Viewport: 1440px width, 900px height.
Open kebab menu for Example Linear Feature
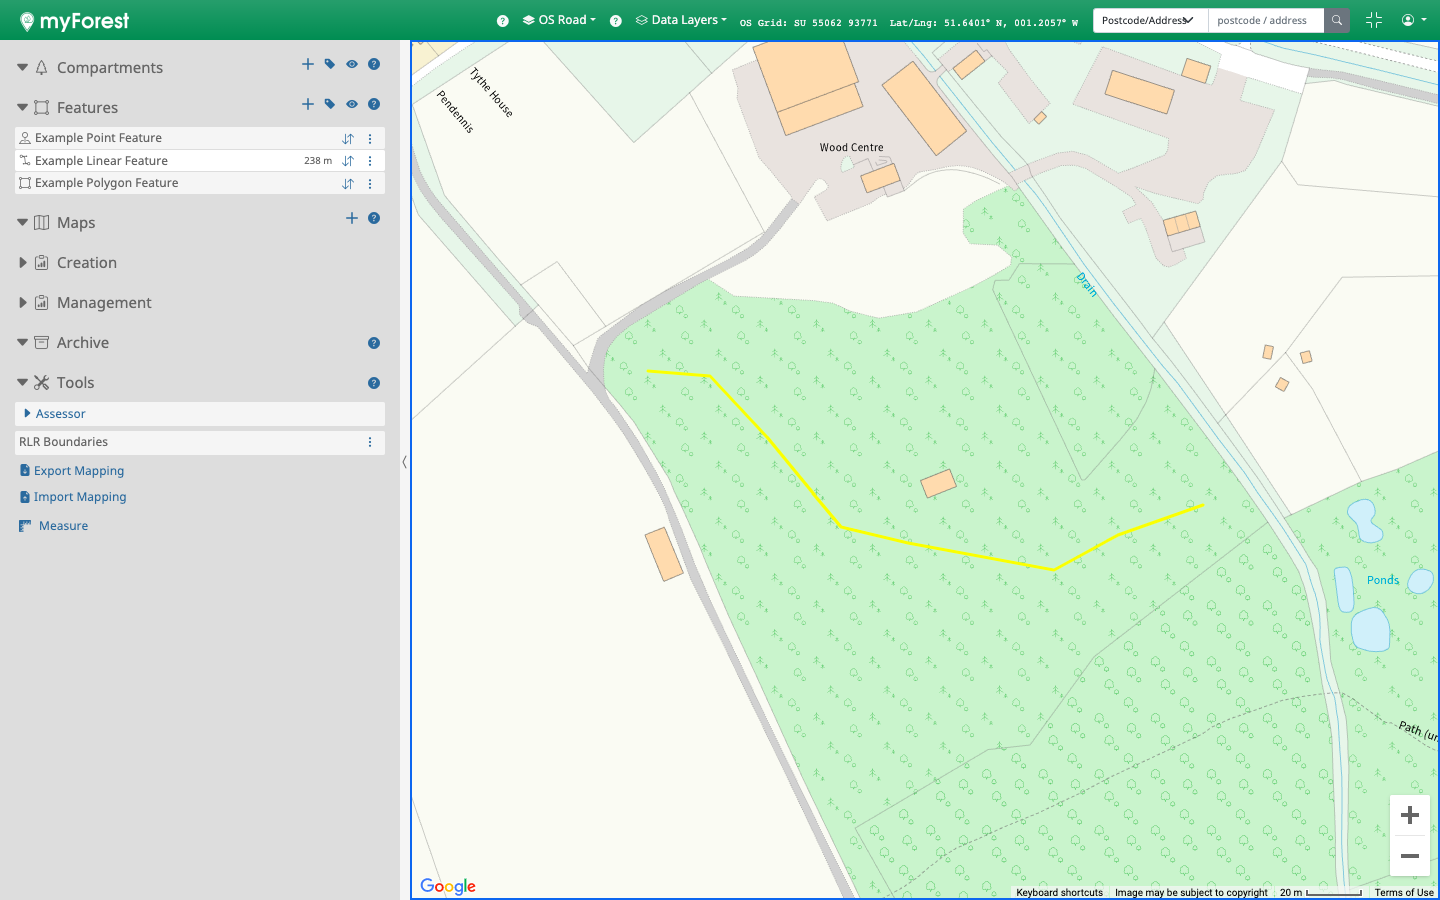(x=370, y=161)
